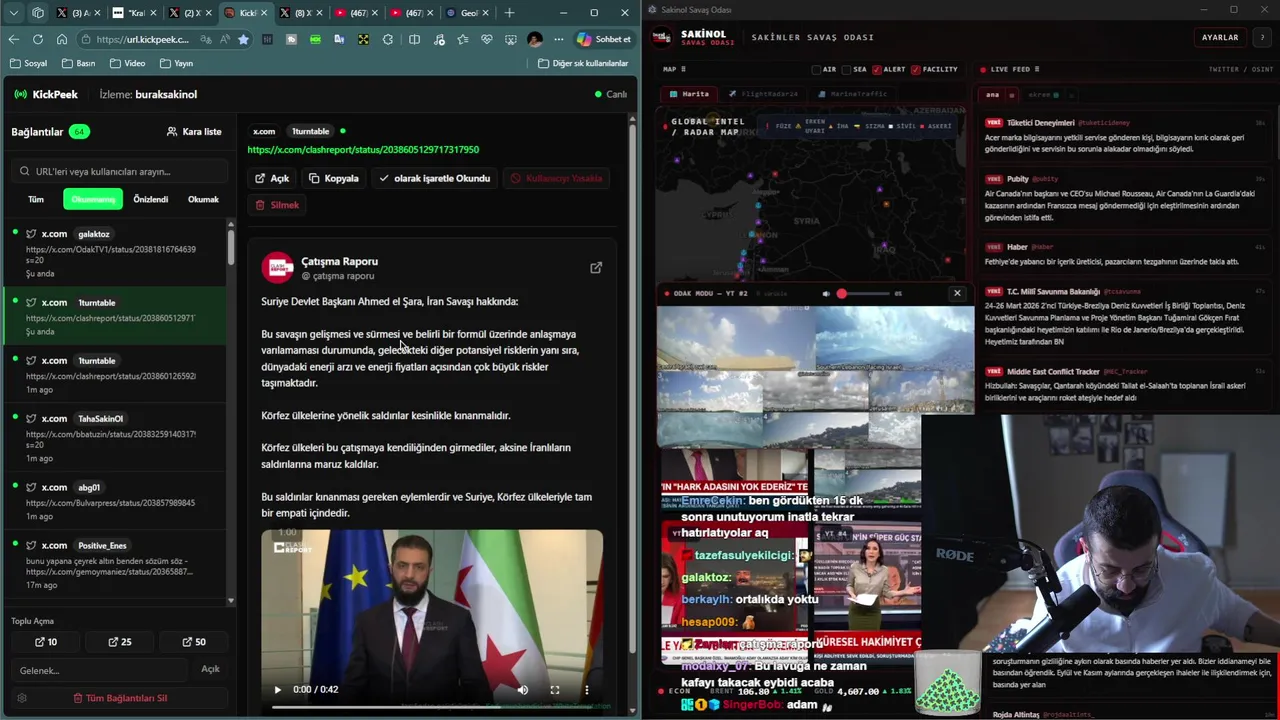Bulk open 25 links

pos(119,642)
